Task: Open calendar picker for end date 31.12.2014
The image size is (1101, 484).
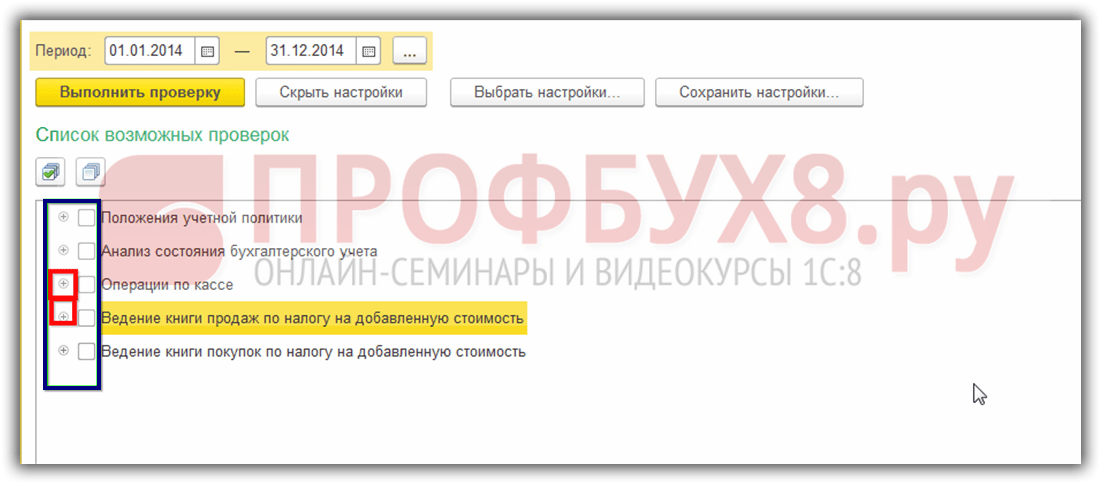Action: pos(368,50)
